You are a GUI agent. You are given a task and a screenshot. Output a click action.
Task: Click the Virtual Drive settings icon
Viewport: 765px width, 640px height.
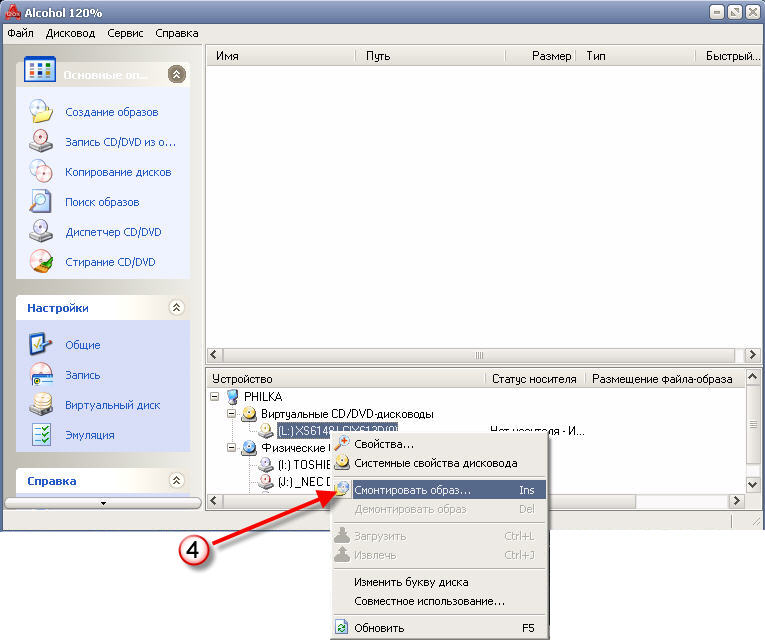[x=41, y=404]
